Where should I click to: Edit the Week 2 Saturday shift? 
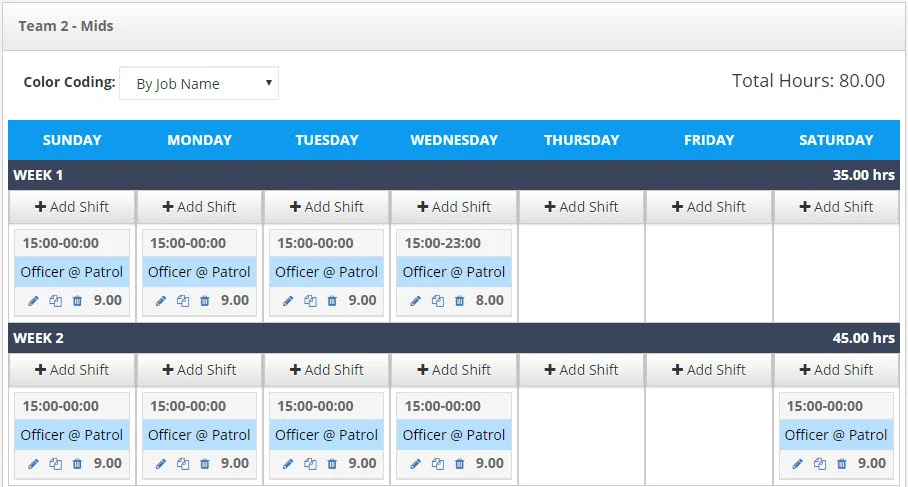coord(798,464)
